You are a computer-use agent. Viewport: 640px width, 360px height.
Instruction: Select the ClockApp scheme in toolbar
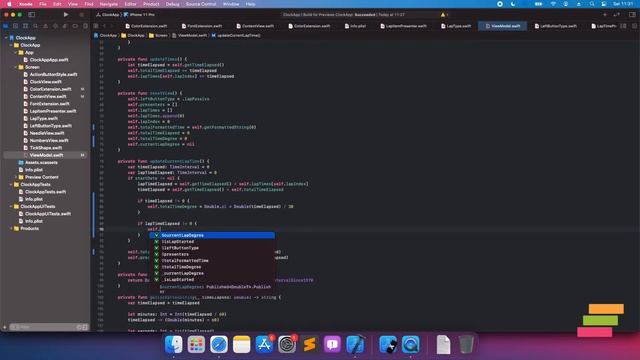click(x=108, y=15)
